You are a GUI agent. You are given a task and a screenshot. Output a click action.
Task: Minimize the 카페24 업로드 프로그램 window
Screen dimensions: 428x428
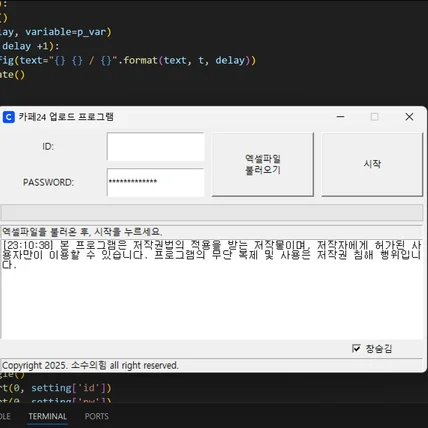coord(341,117)
